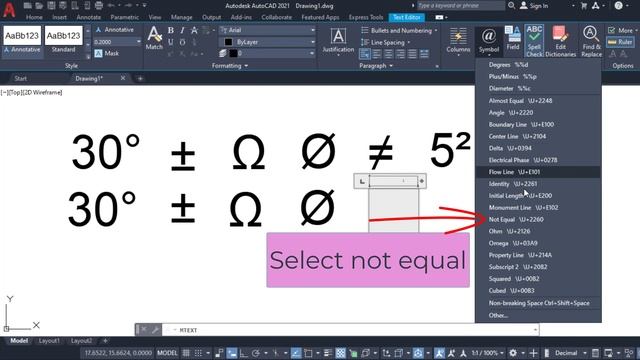Toggle Strikethrough formatting

point(194,31)
